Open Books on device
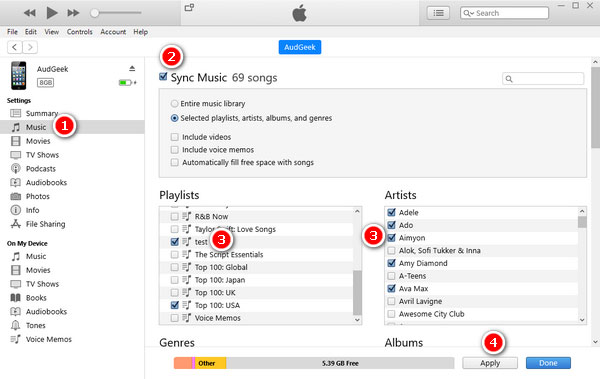 [x=36, y=297]
